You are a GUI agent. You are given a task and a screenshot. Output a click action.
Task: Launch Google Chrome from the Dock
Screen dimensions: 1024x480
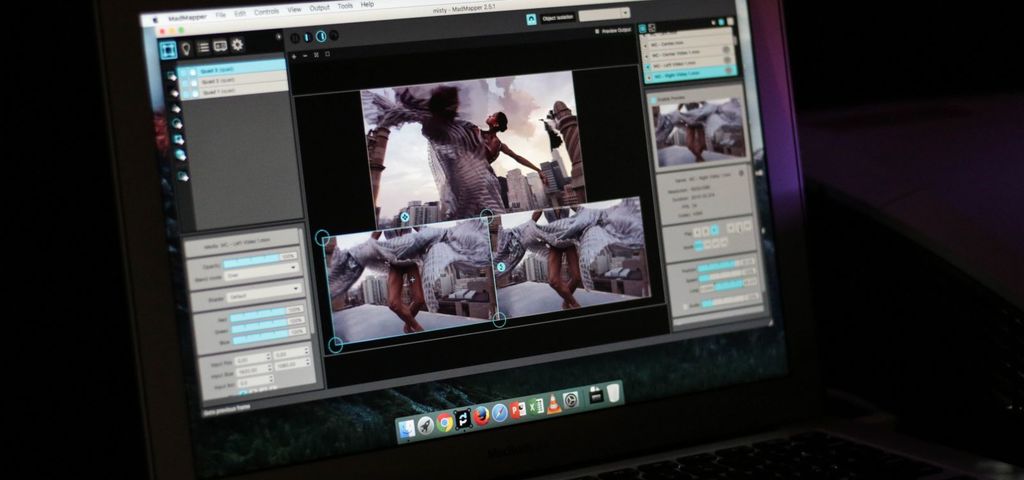[x=445, y=421]
